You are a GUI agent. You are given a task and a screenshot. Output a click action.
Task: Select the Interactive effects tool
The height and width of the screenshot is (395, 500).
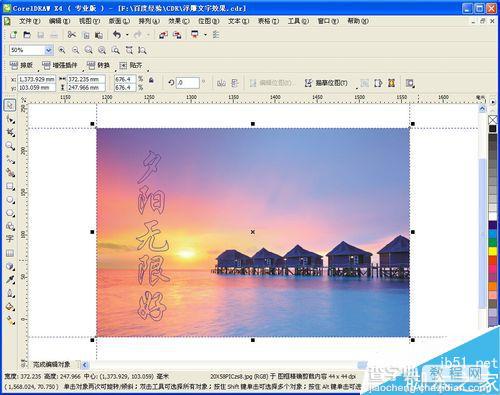pos(10,266)
